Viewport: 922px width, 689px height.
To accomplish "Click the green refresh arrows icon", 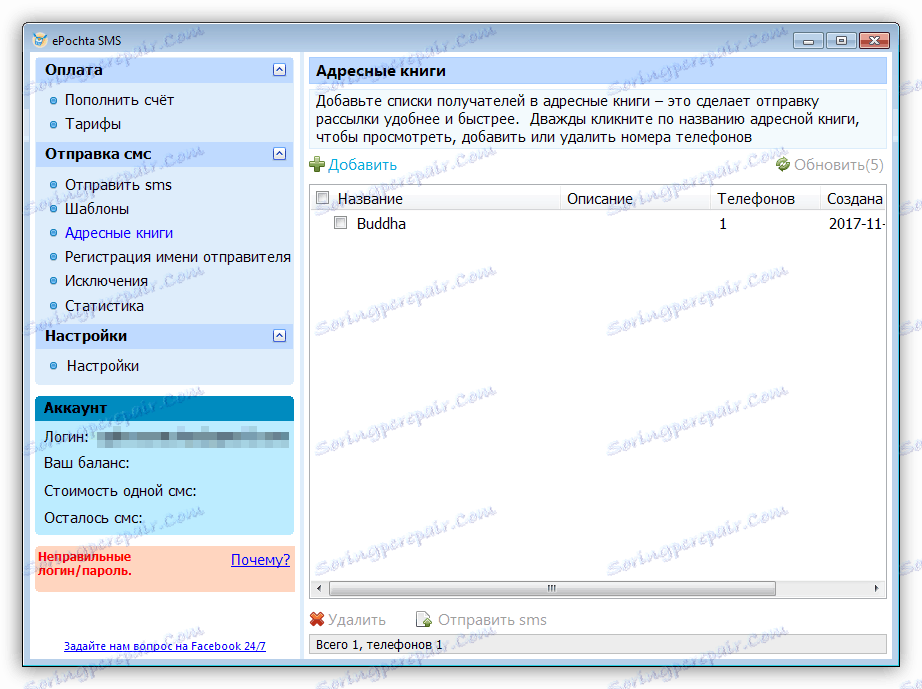I will click(x=783, y=165).
